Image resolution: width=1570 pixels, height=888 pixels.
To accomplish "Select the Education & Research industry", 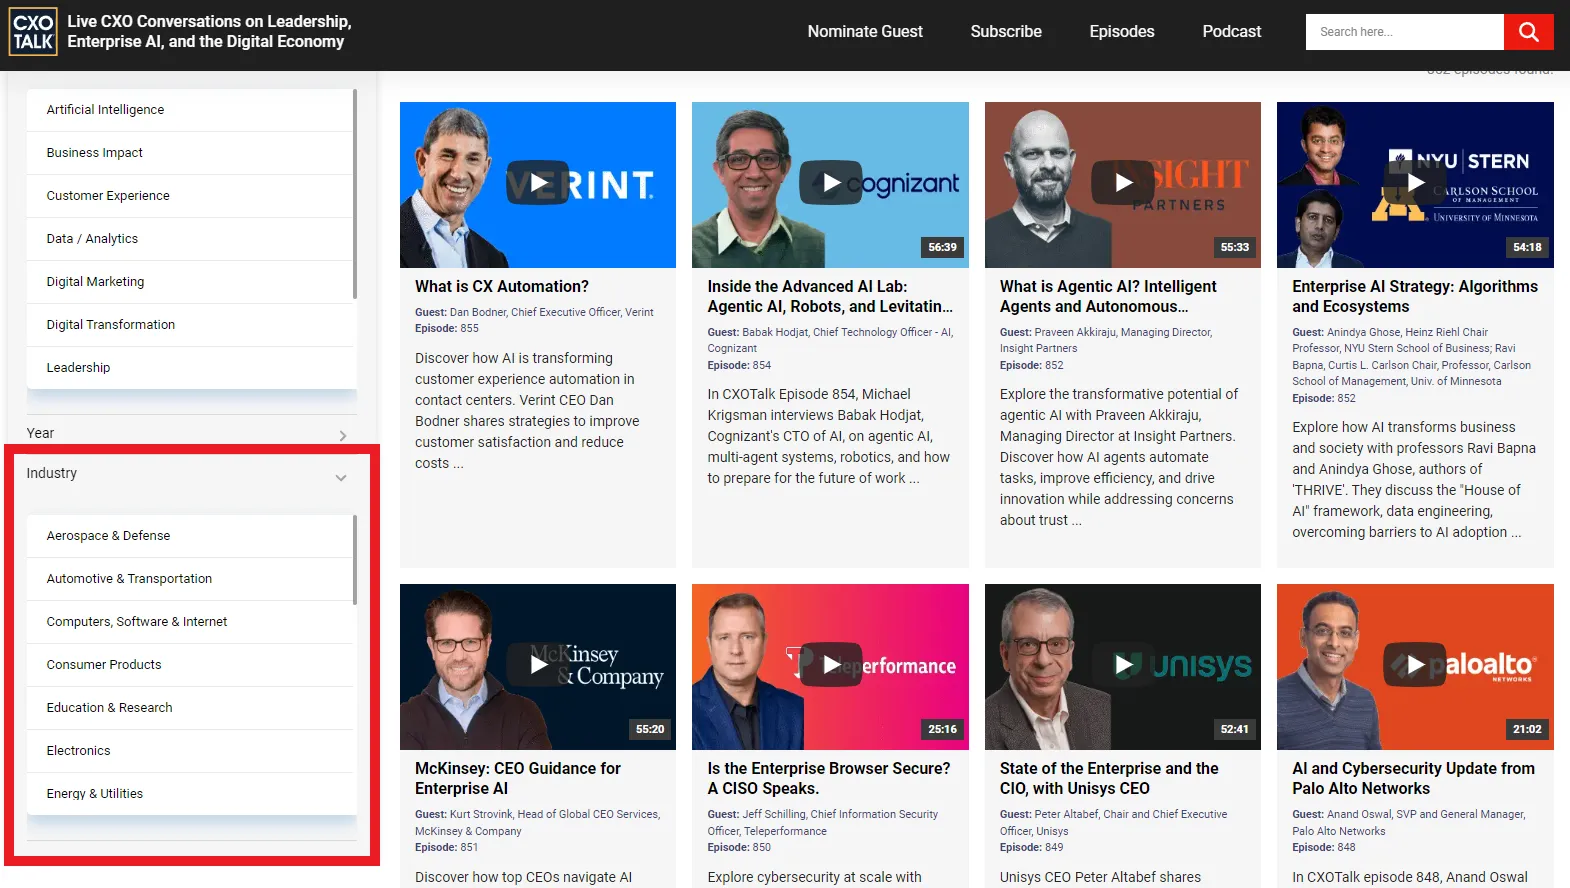I will [190, 708].
